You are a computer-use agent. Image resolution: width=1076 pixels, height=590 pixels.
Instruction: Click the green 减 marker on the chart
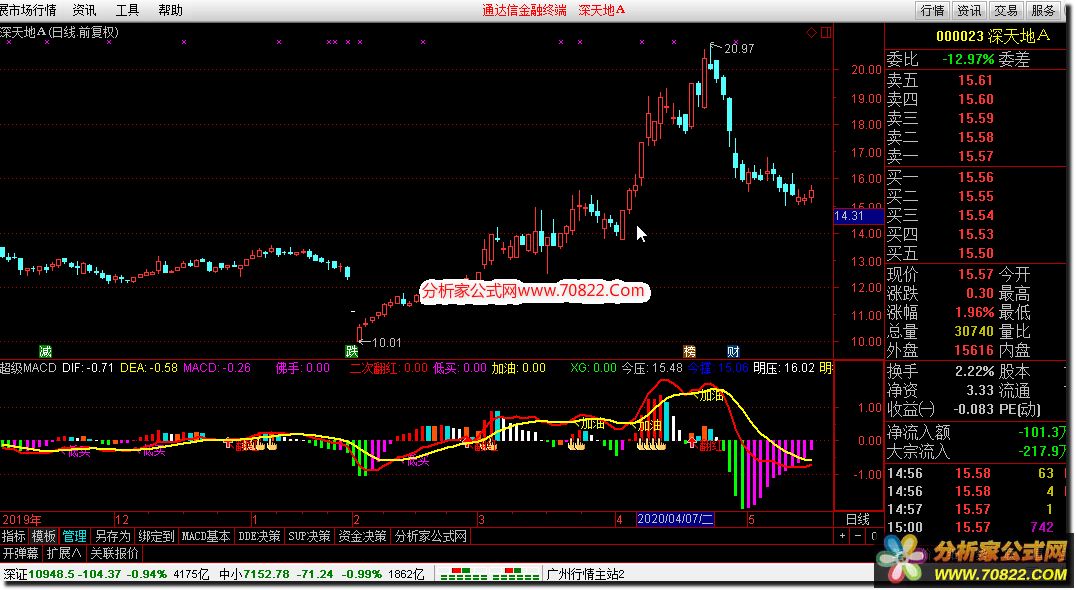coord(45,352)
